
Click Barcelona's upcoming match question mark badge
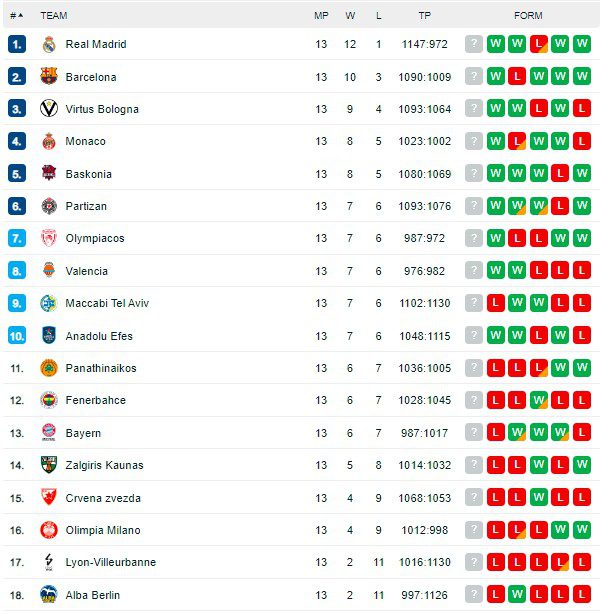click(x=474, y=77)
